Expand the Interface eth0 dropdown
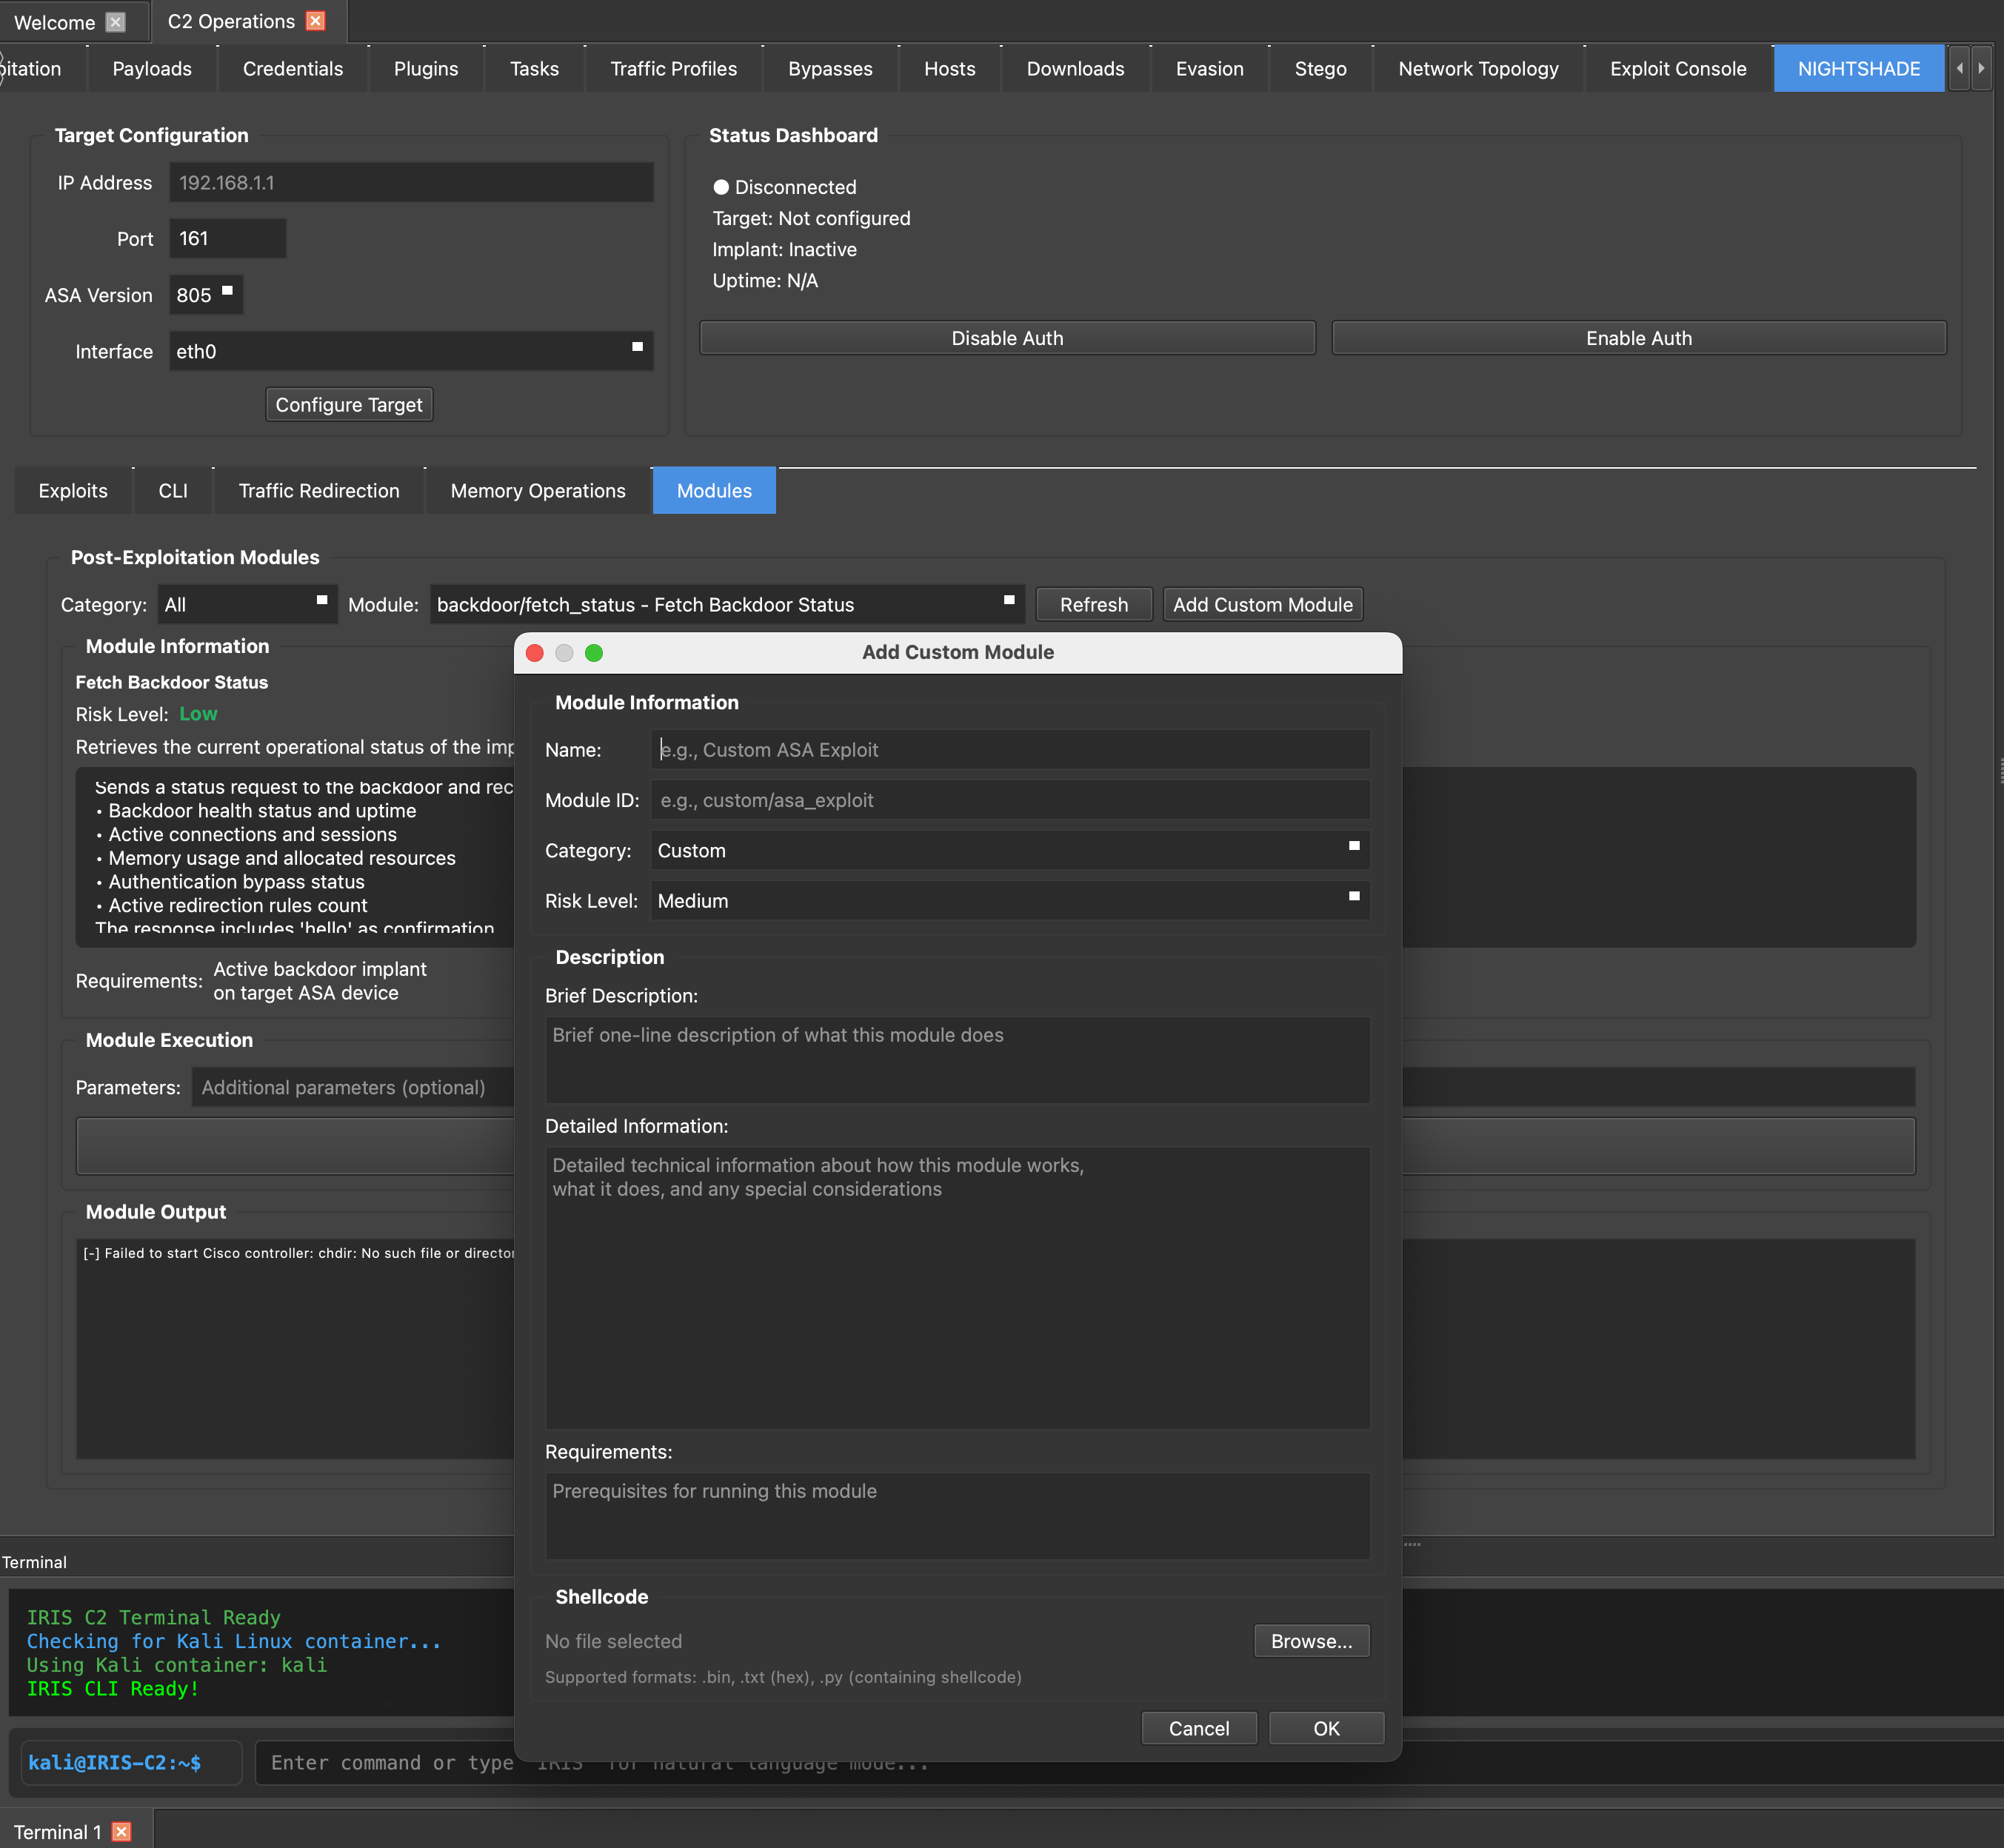Screen dimensions: 2004x1848 click(410, 351)
